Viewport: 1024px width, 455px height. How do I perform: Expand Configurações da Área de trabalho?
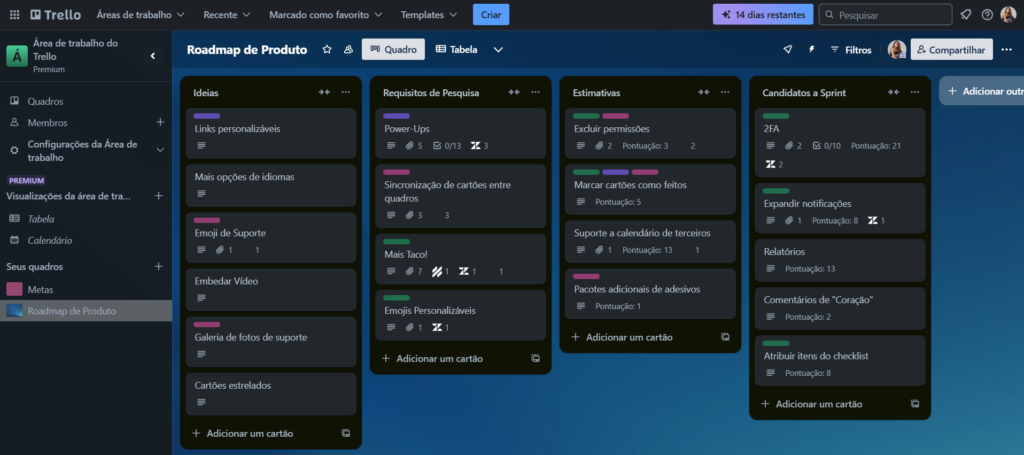click(160, 150)
